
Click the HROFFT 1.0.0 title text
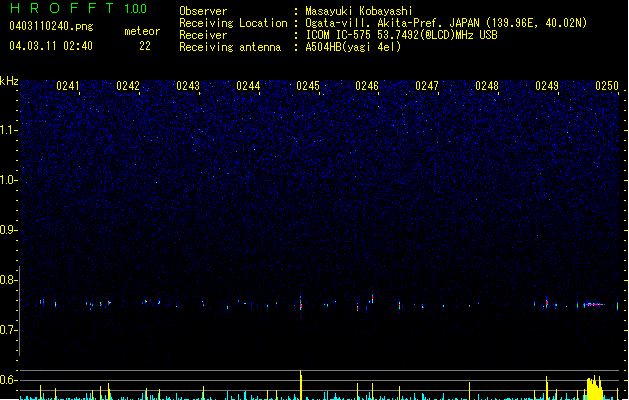coord(78,8)
